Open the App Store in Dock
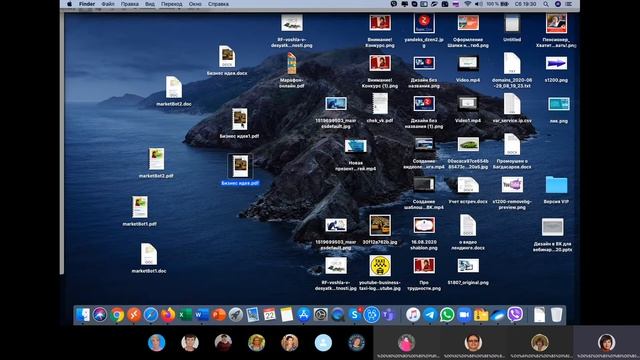Image resolution: width=640 pixels, height=360 pixels. (303, 315)
